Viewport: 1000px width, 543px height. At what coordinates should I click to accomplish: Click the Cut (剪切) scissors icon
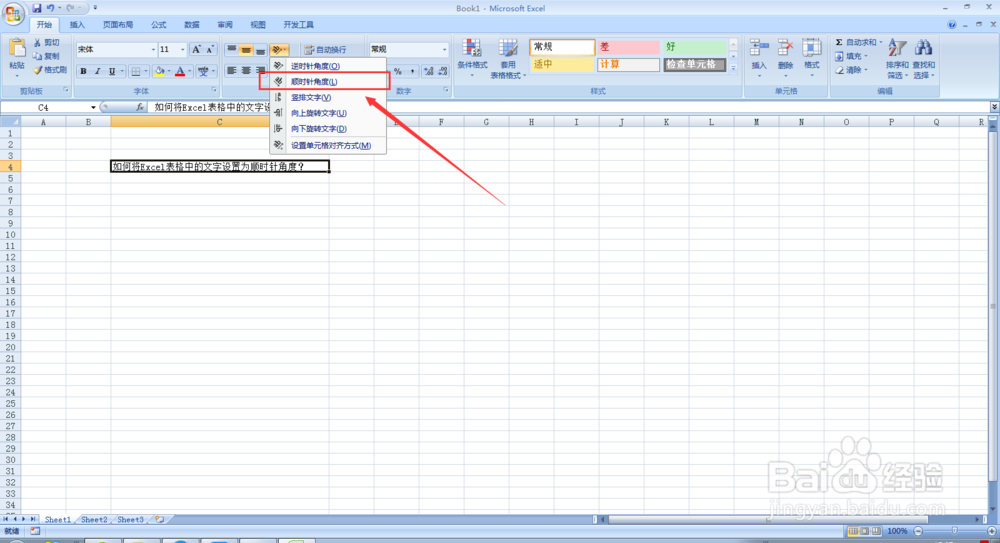coord(38,42)
